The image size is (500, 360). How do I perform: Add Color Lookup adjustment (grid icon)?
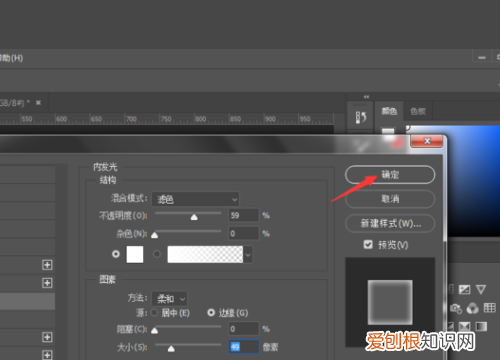pyautogui.click(x=489, y=308)
